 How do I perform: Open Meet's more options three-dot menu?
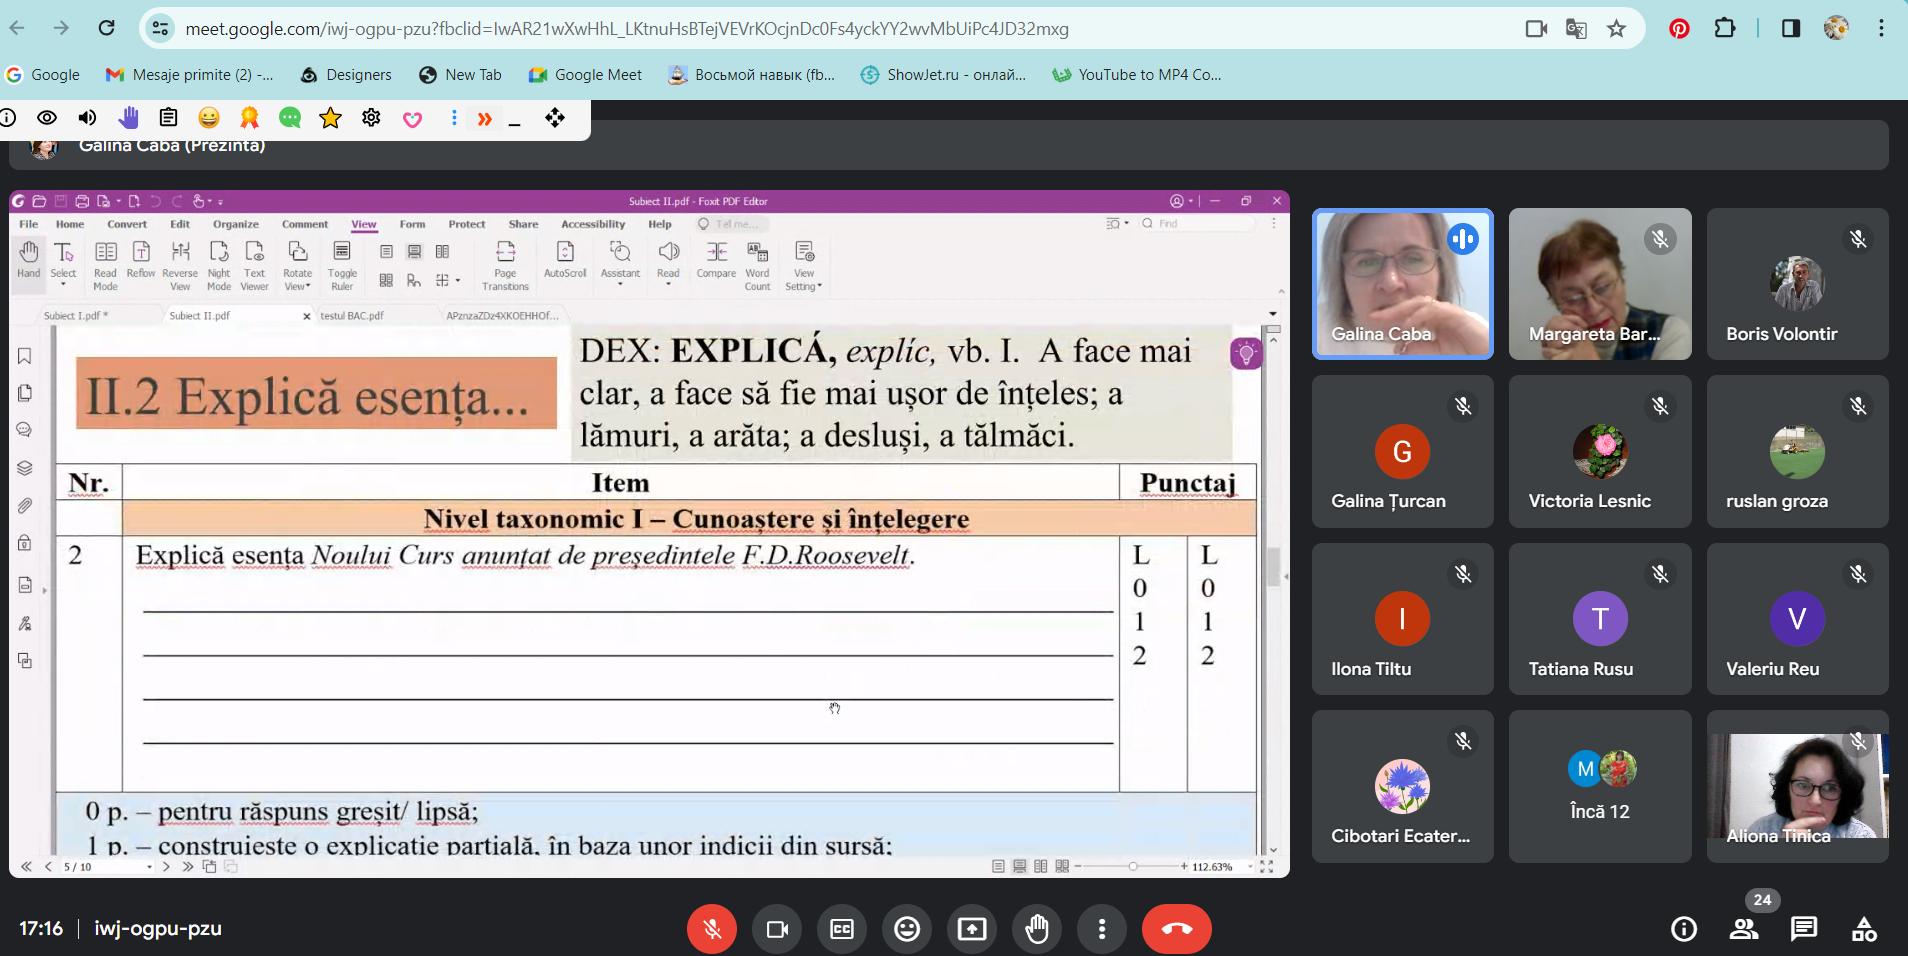(x=1102, y=929)
